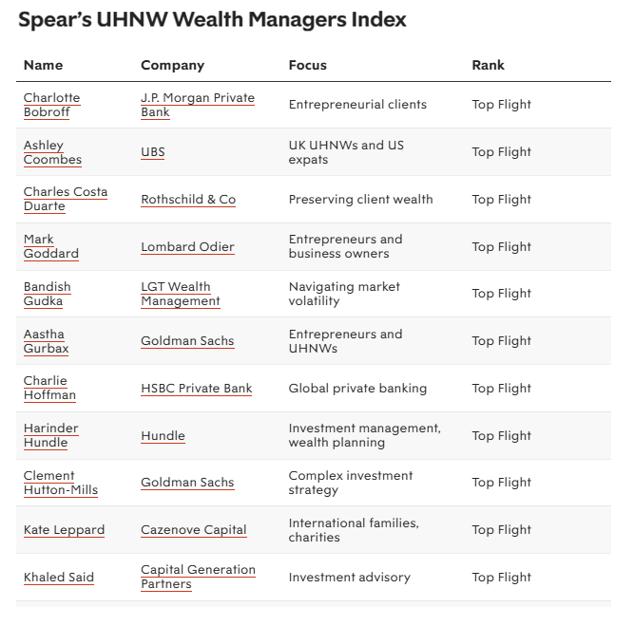Click Charlie Hoffman name link
Viewport: 621px width, 620px height.
50,388
